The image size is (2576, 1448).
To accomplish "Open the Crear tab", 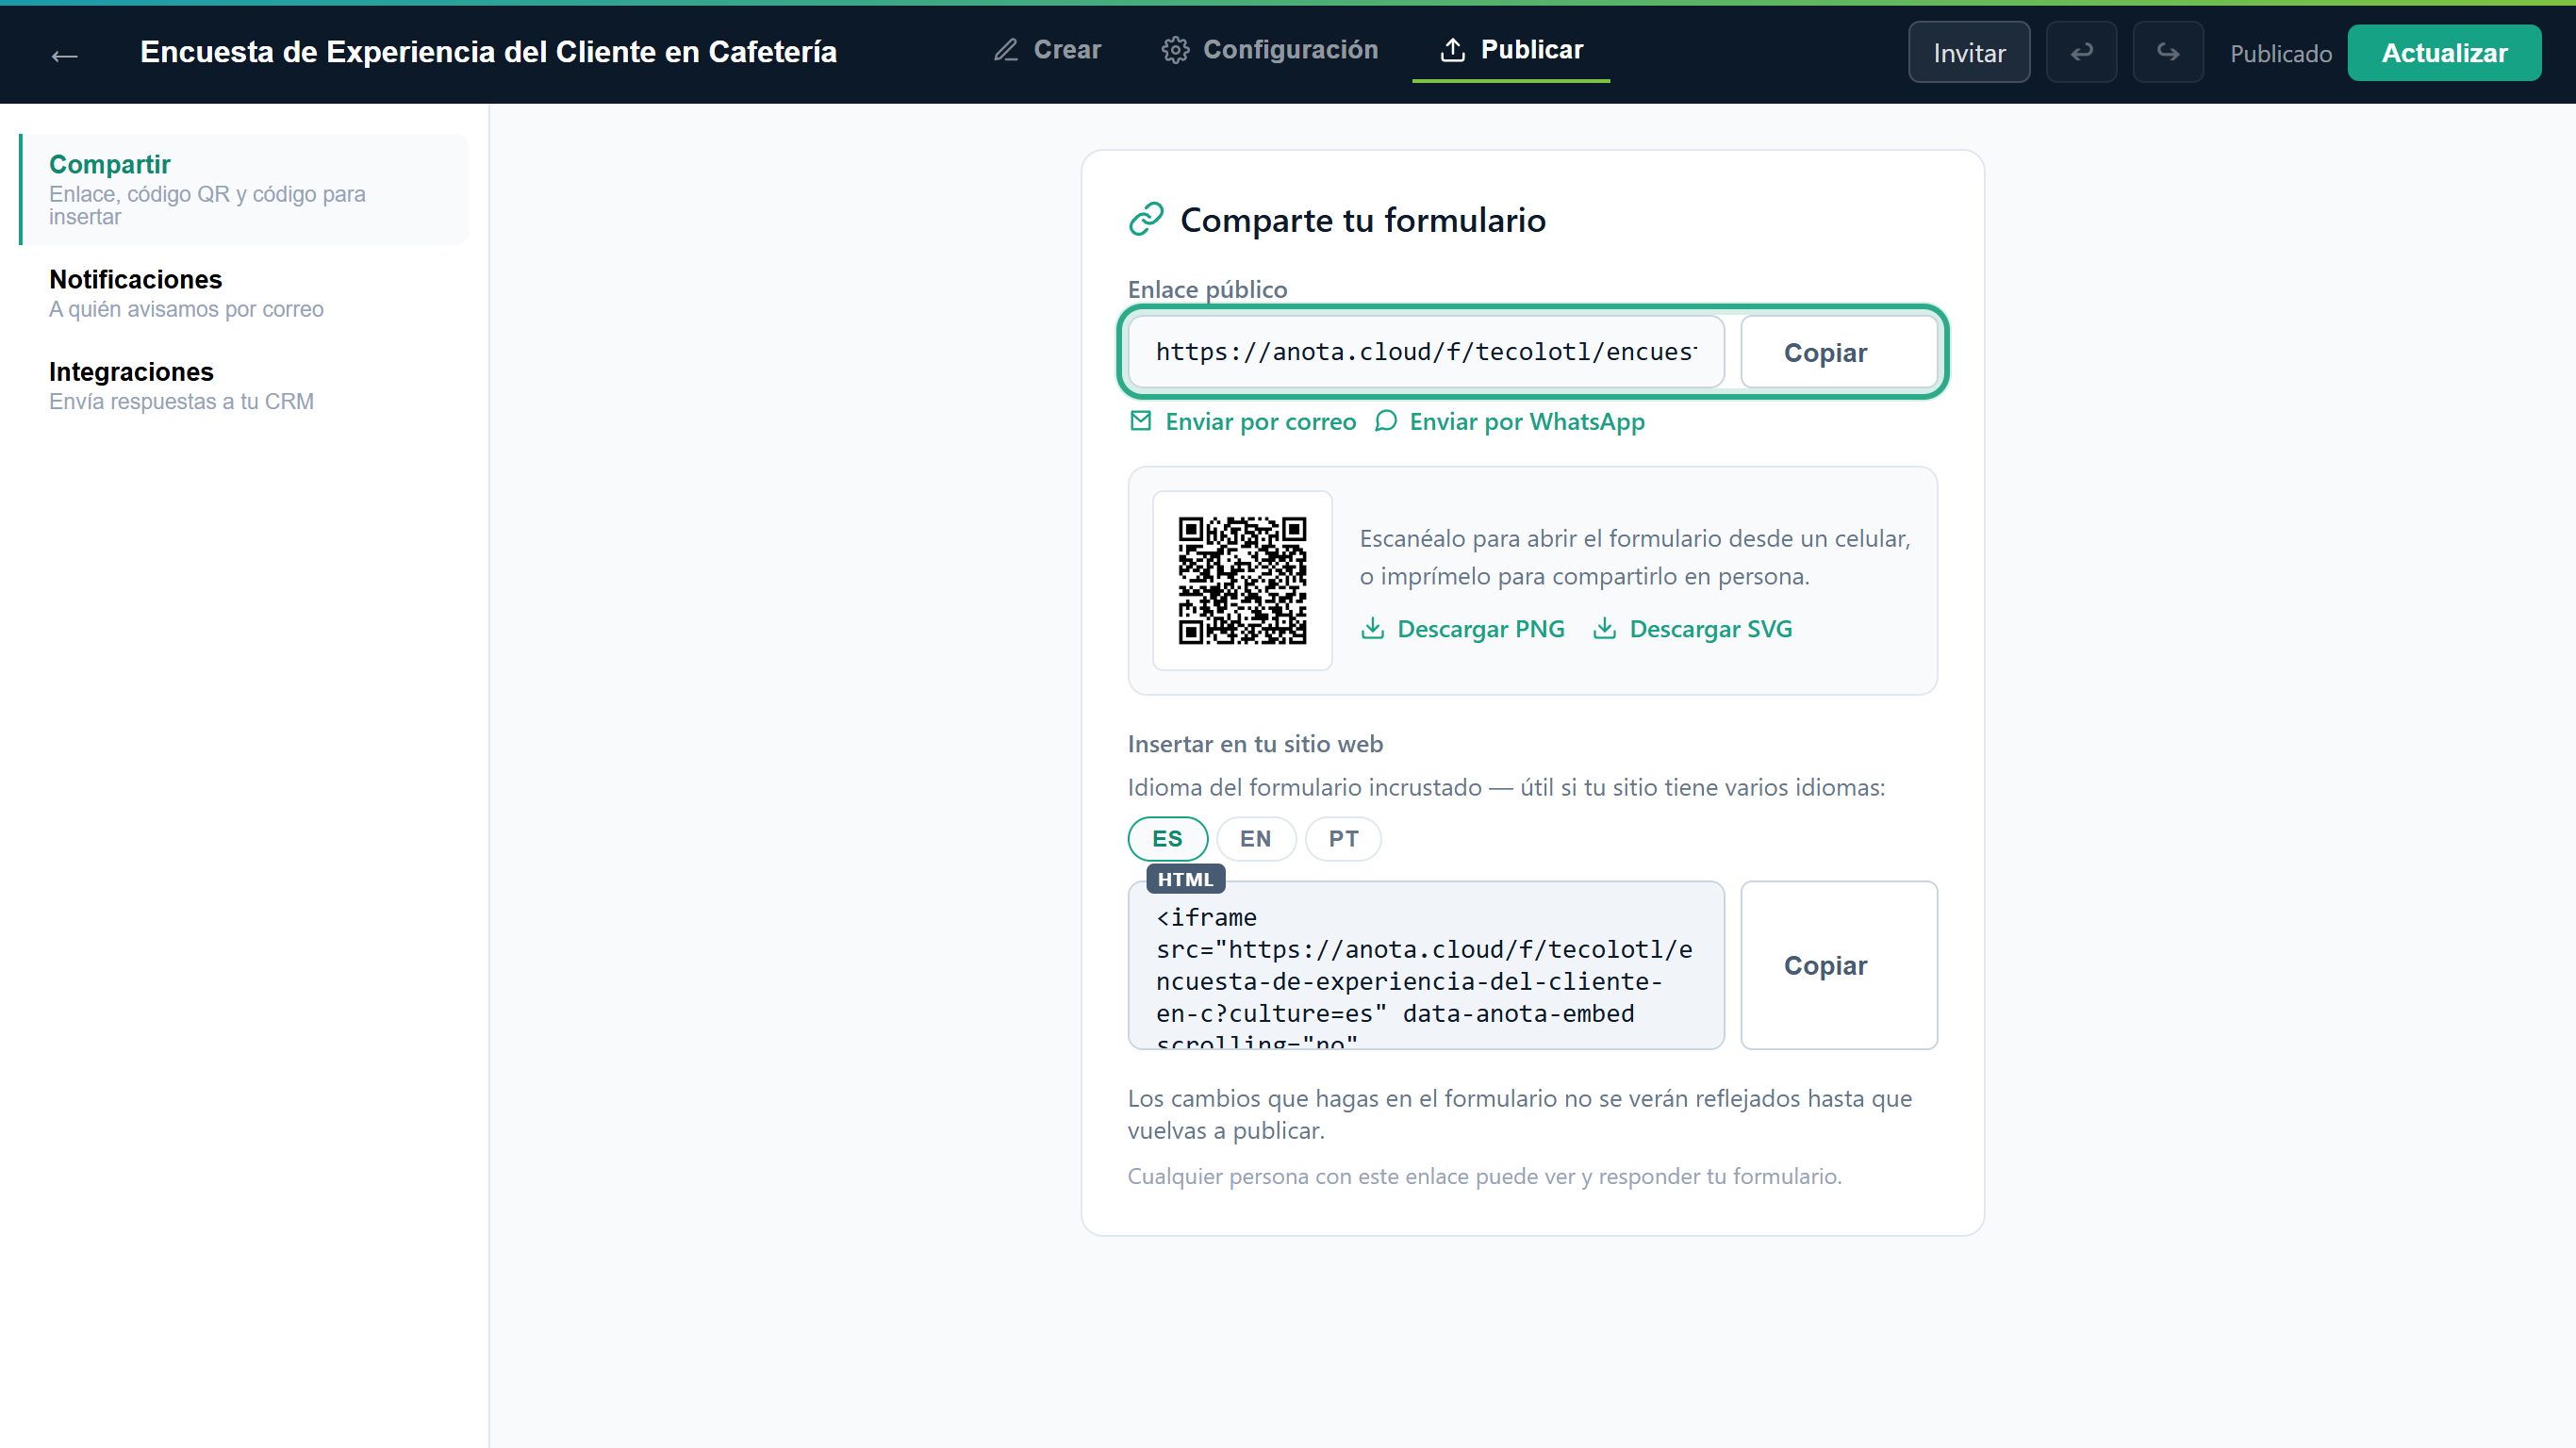I will 1046,50.
